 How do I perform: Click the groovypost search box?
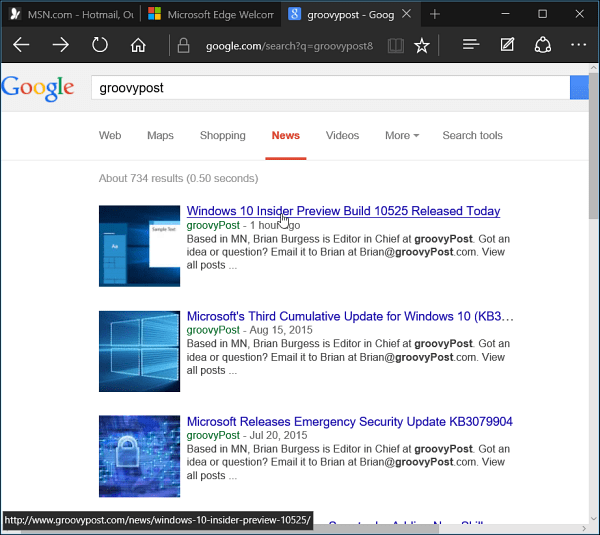click(x=331, y=88)
